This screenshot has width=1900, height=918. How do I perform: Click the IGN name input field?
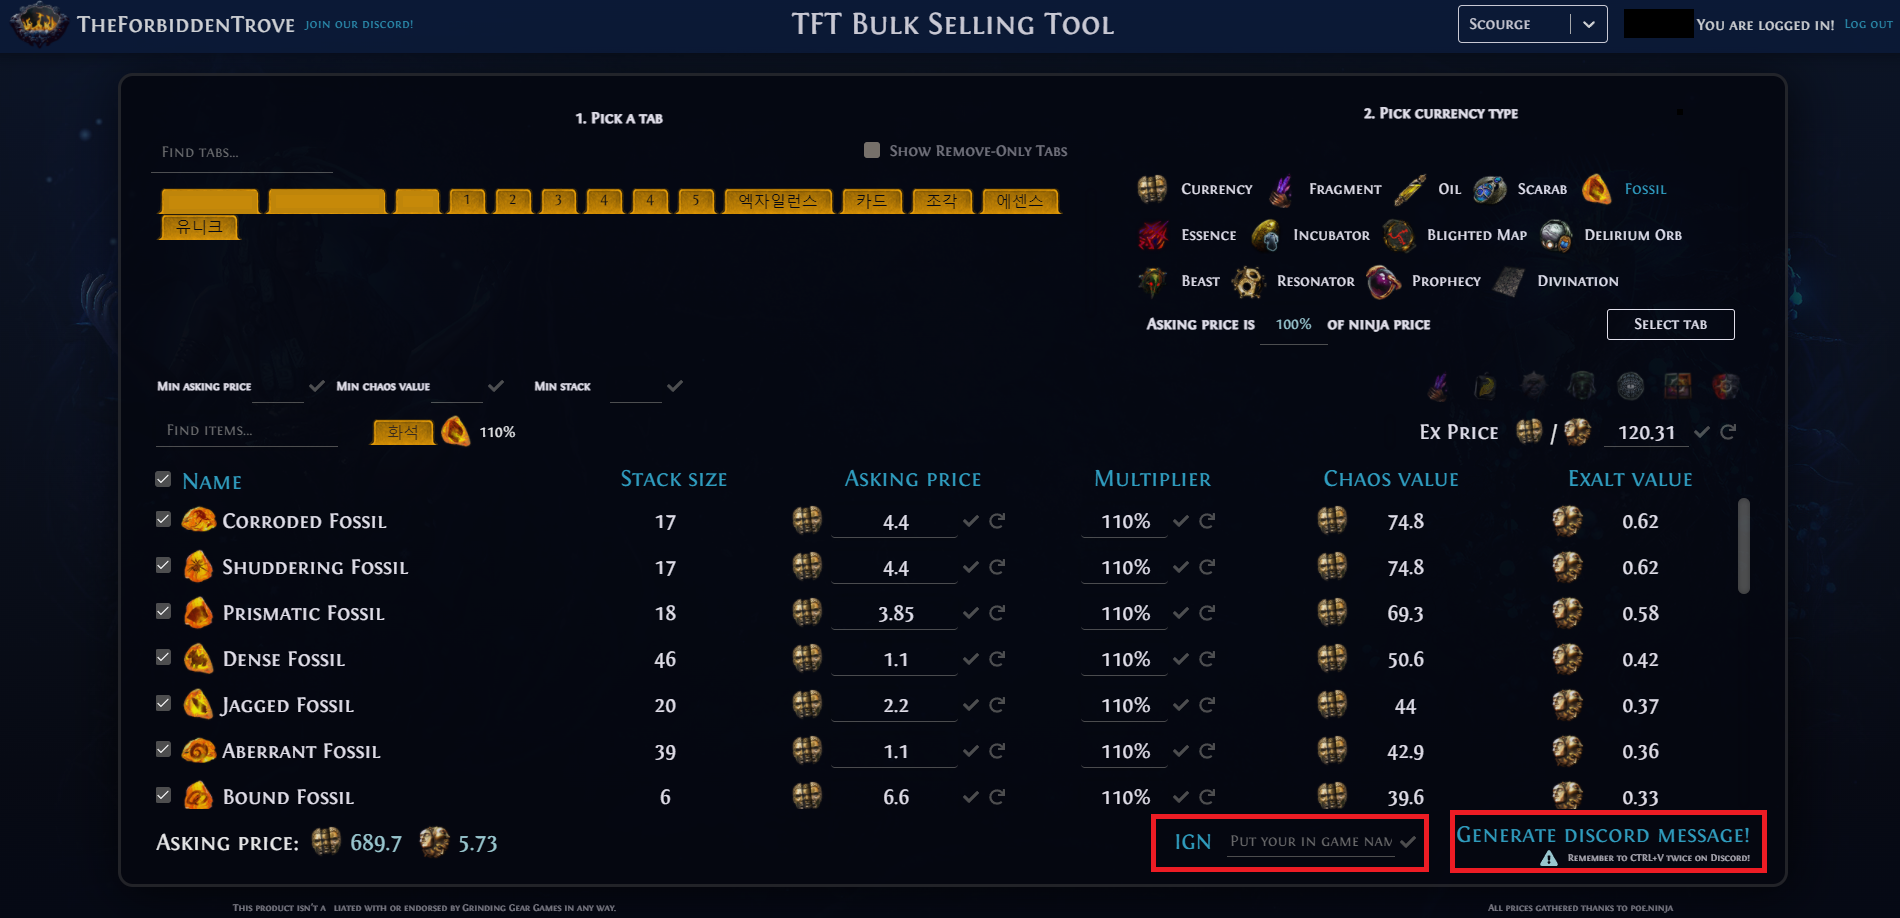coord(1311,842)
